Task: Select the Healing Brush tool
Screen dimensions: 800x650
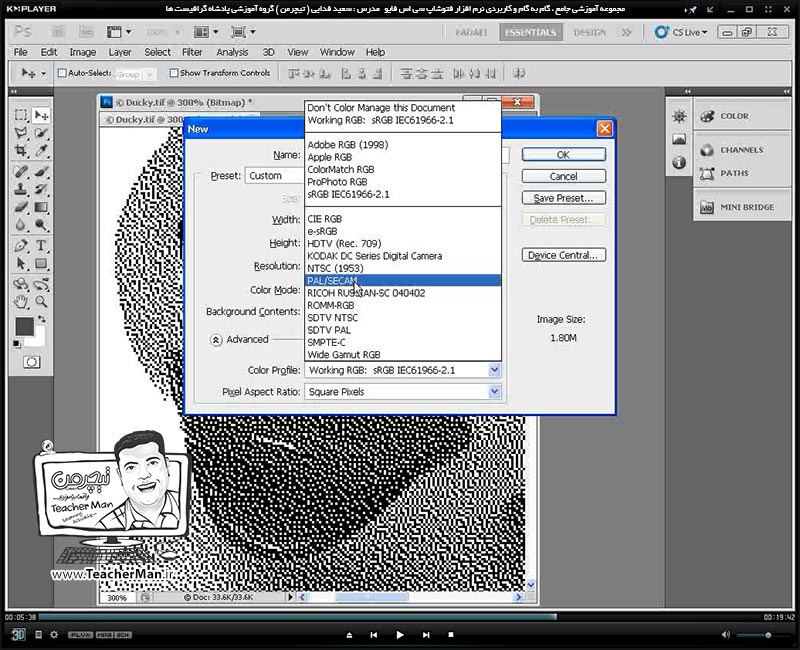Action: 20,171
